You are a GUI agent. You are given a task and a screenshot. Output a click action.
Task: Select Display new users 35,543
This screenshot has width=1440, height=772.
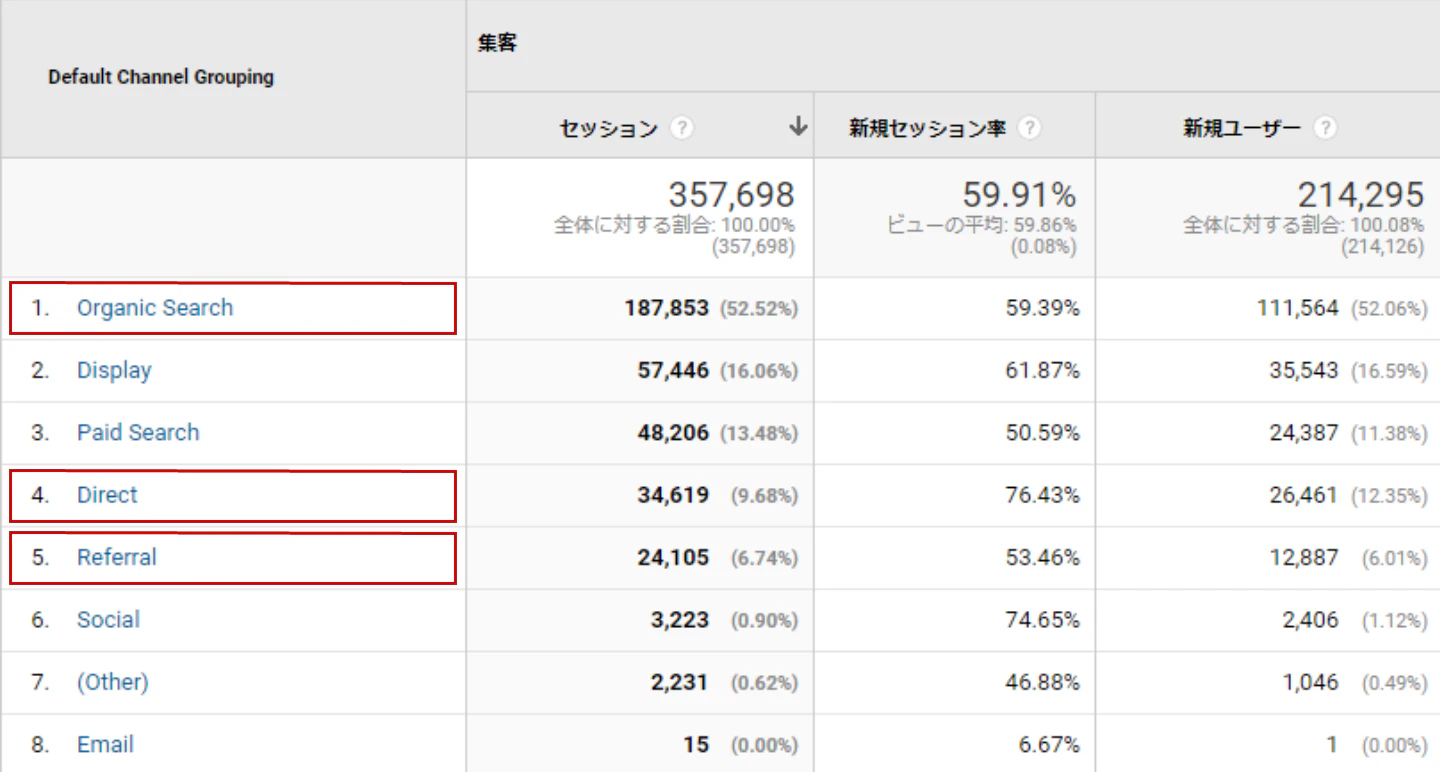coord(1304,370)
